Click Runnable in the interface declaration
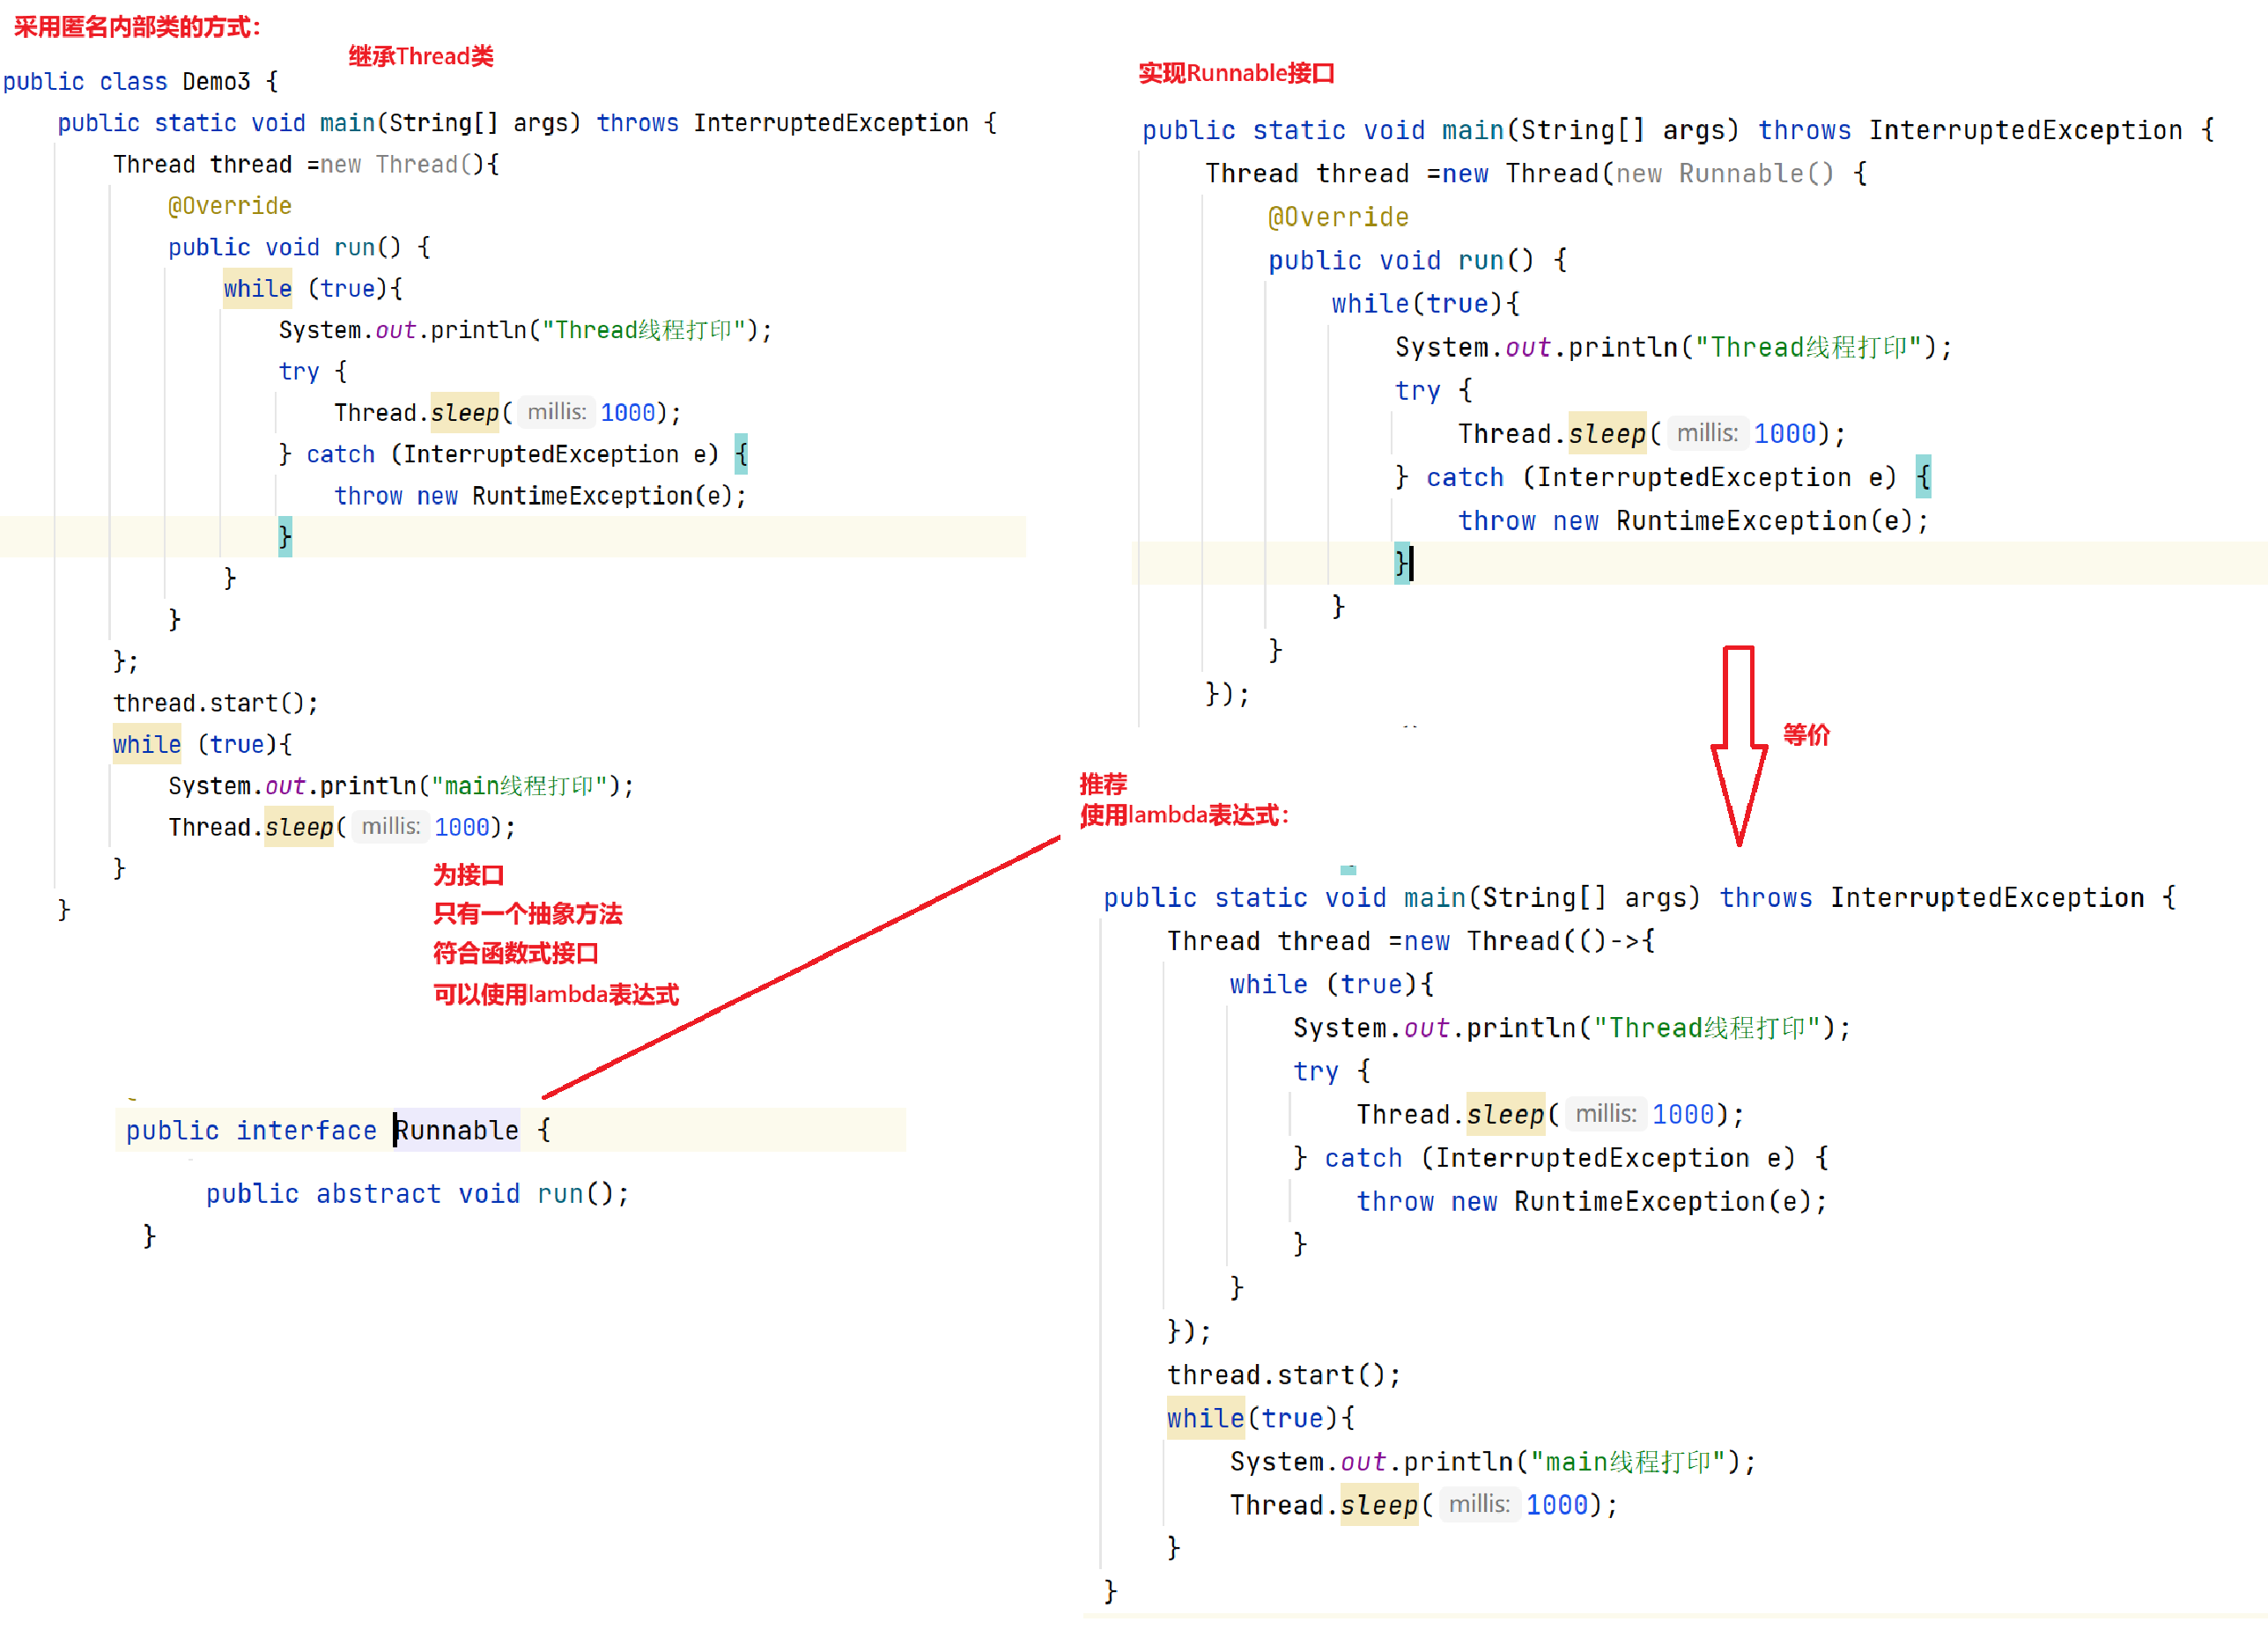 coord(457,1130)
